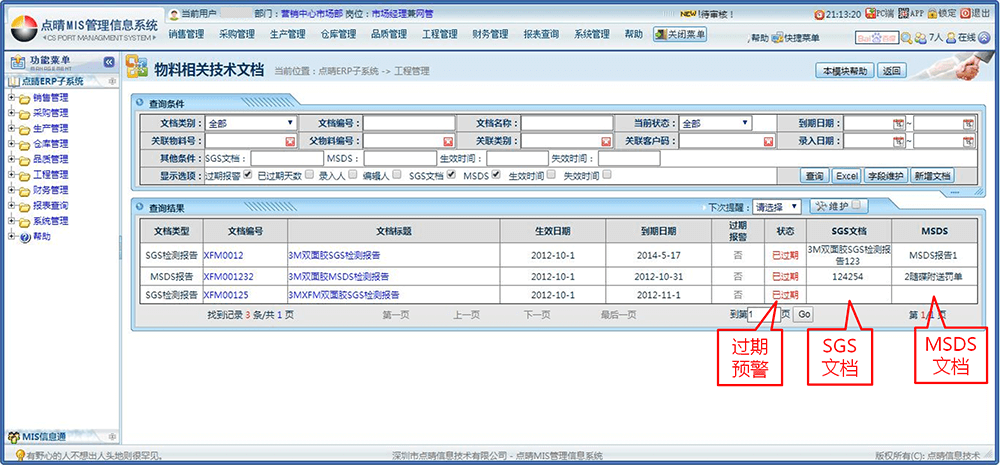Screen dimensions: 1000x465
Task: Click the magnifier search icon beside the Baidu box
Action: 907,38
